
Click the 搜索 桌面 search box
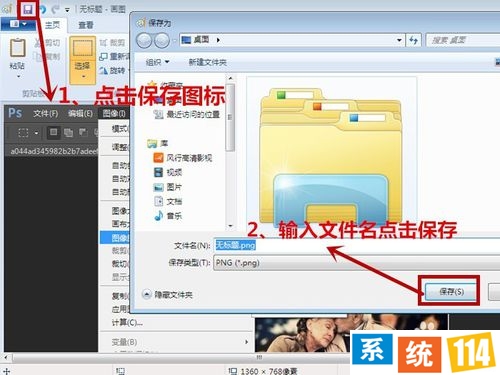(x=463, y=40)
